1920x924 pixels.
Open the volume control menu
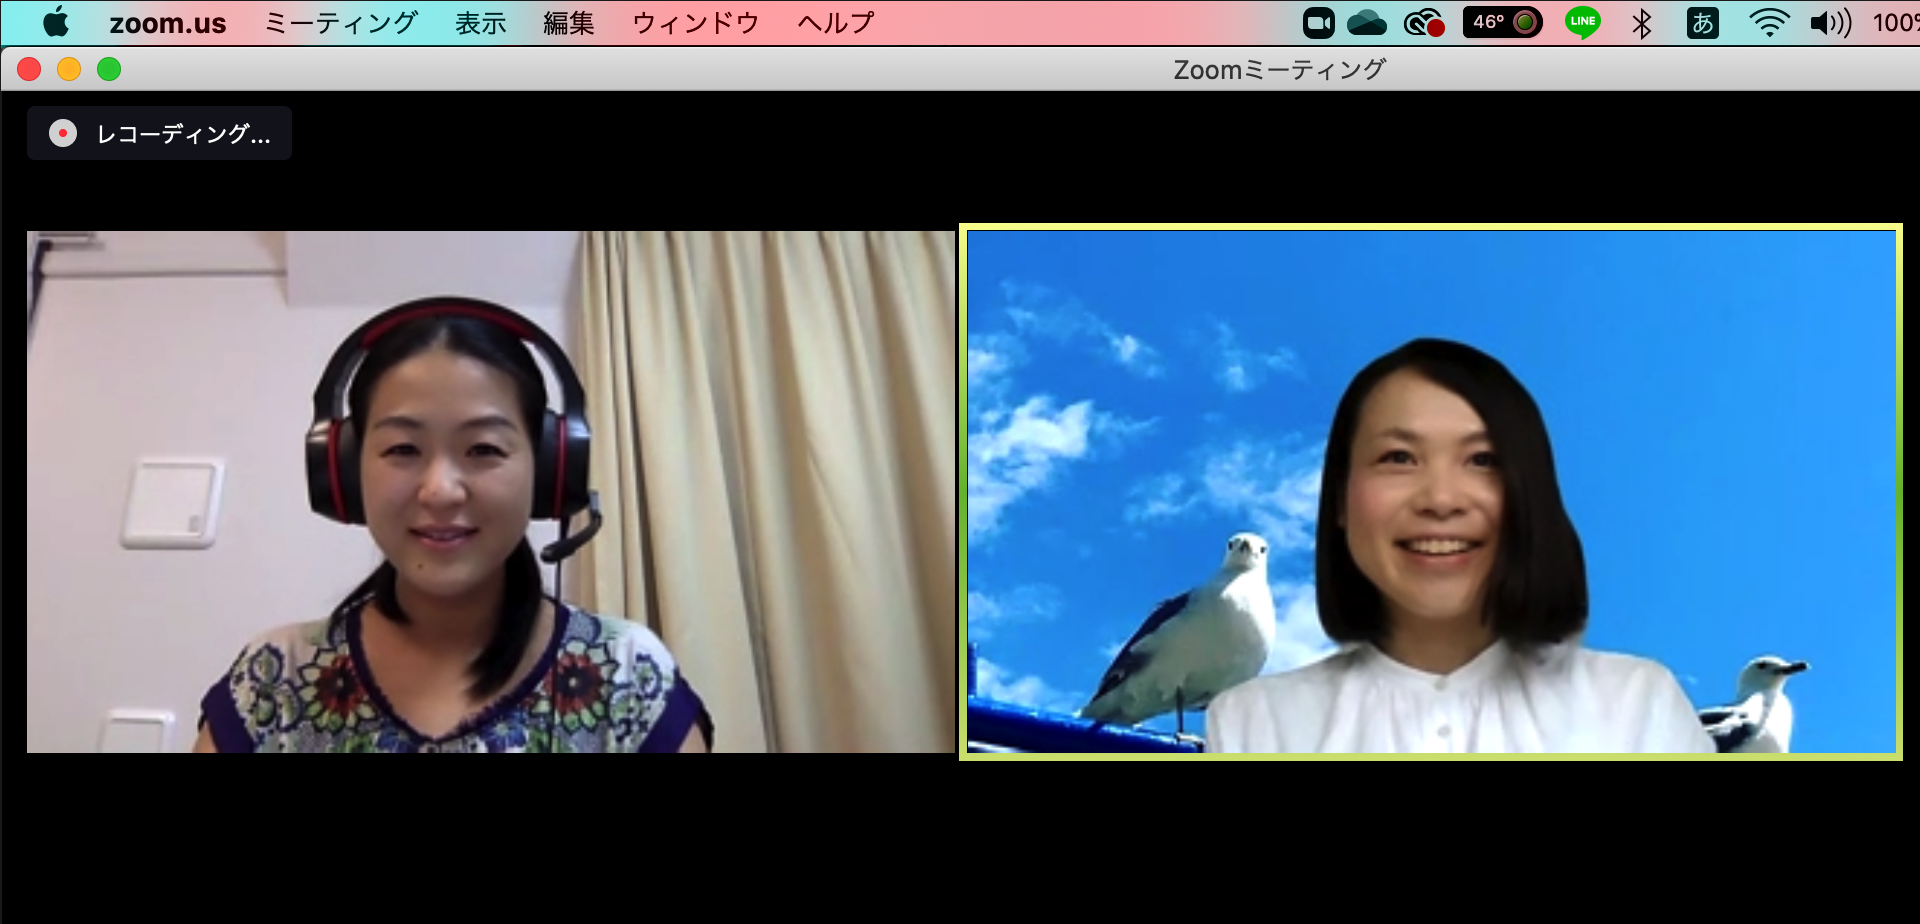click(x=1831, y=22)
